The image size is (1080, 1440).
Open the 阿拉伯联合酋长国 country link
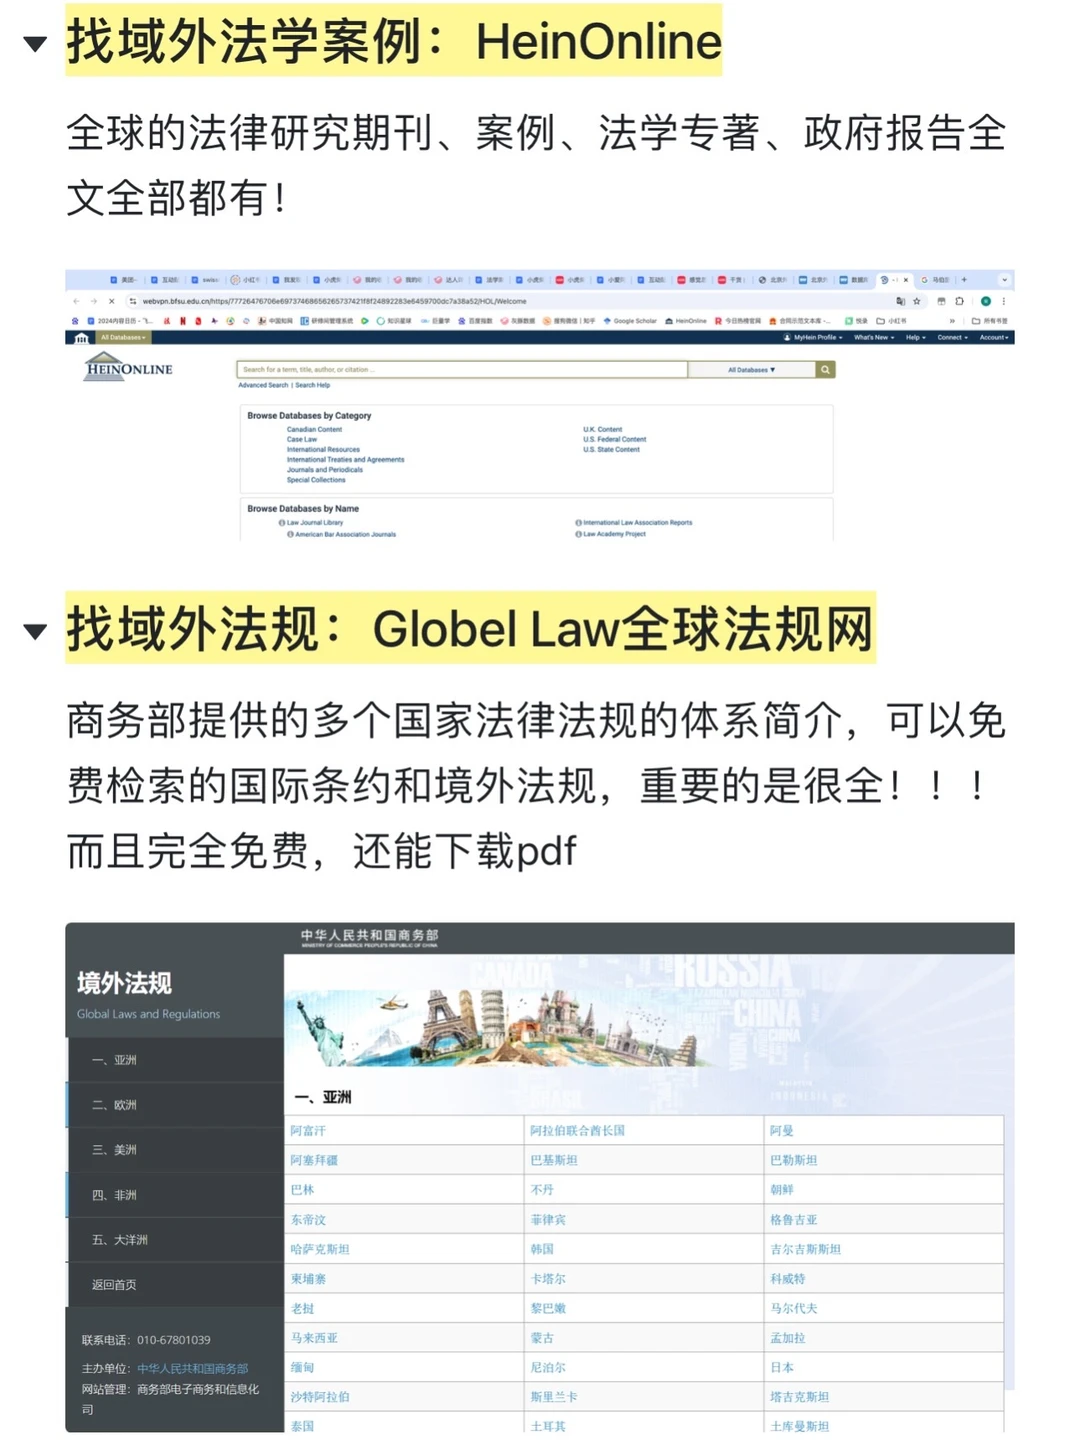tap(577, 1131)
